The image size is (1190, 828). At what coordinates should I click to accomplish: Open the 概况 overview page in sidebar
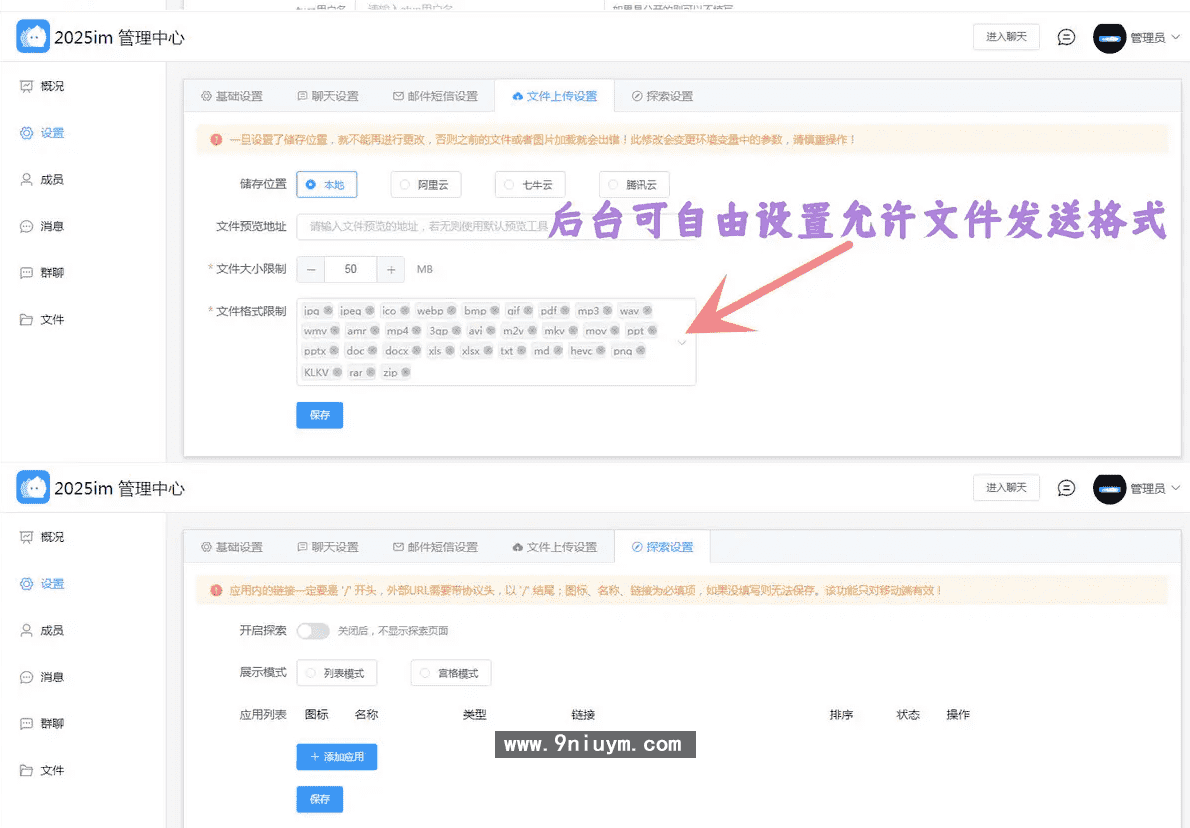pos(41,86)
